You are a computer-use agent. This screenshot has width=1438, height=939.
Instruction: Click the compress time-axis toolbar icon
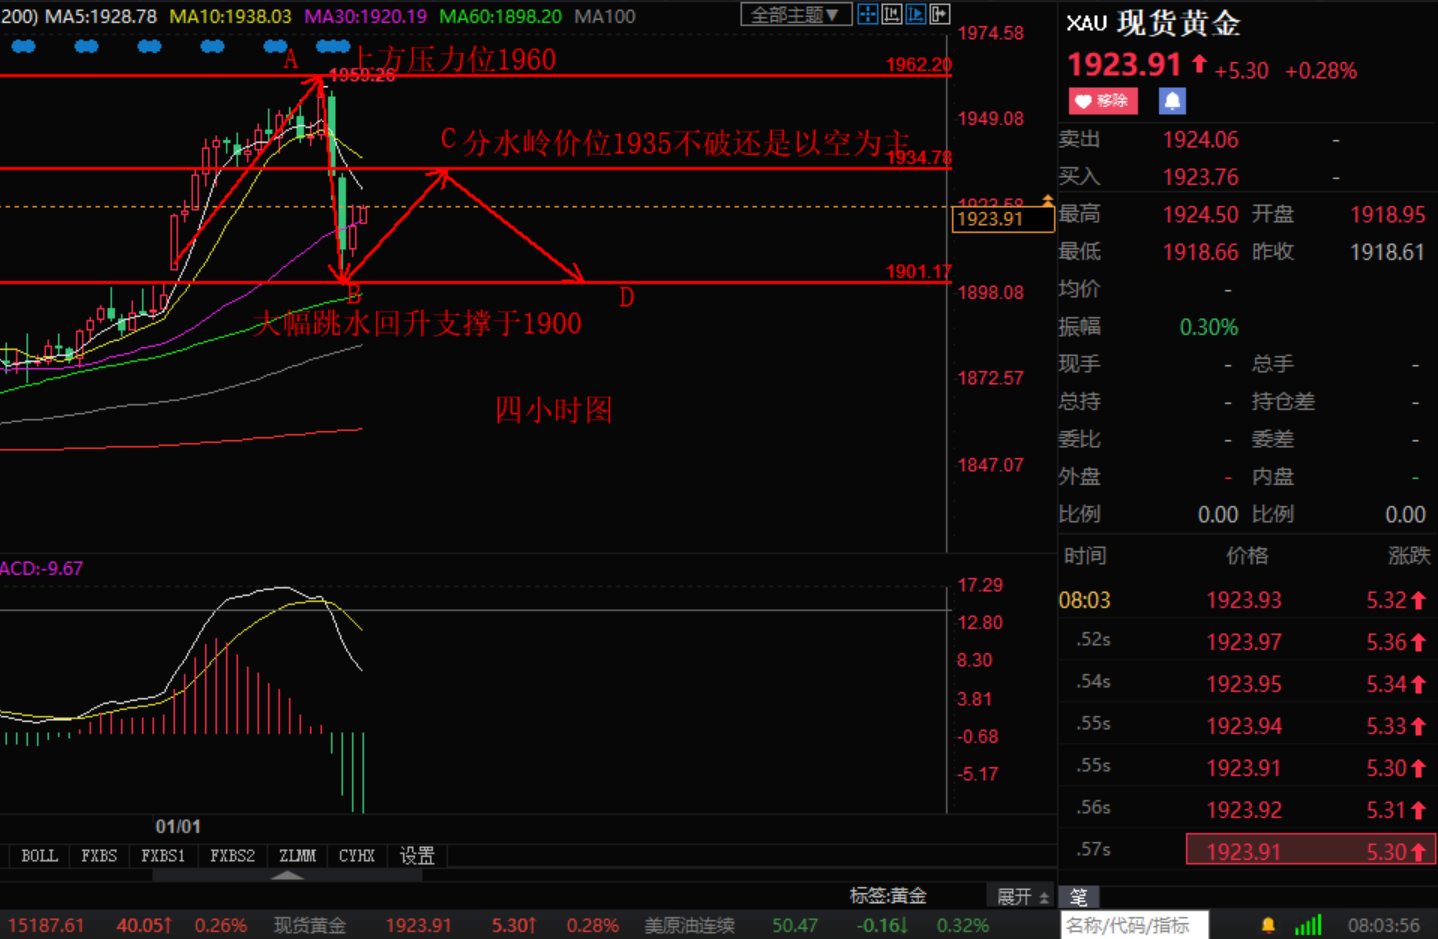tap(891, 14)
